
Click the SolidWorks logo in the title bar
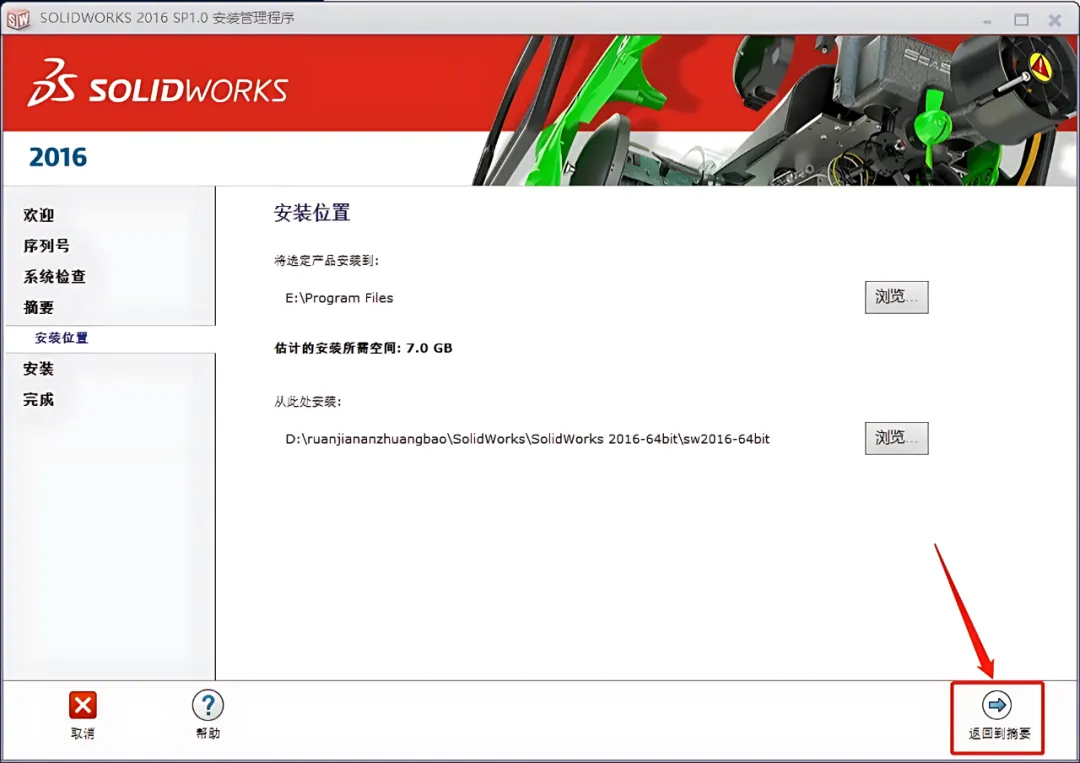(x=18, y=20)
